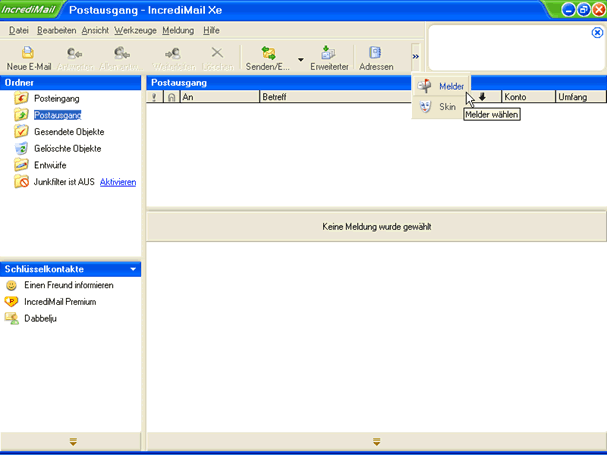Collapse the preview pane bottom arrow
608x456 pixels.
coord(376,441)
